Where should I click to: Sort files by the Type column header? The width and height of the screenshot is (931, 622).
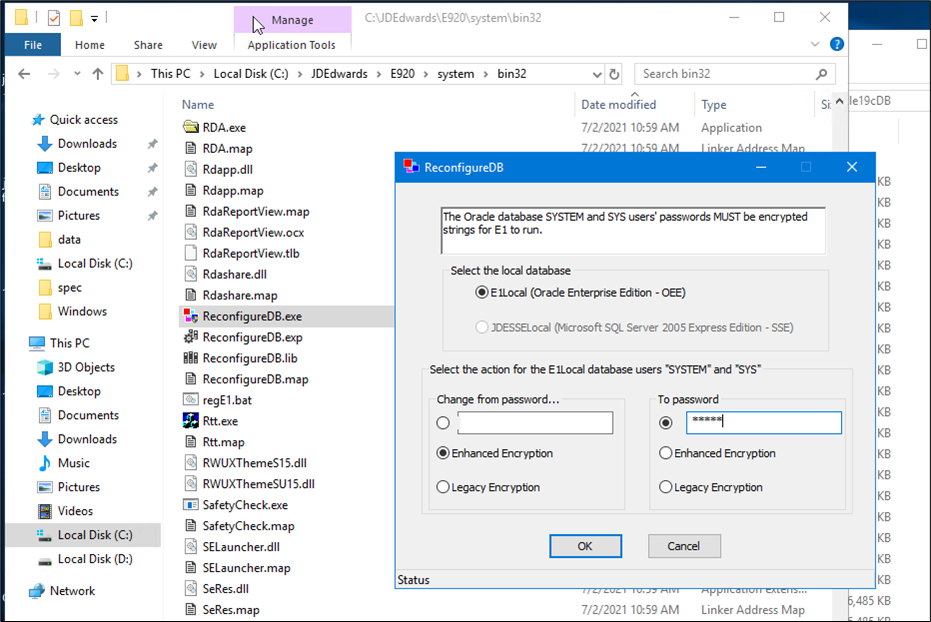click(714, 104)
